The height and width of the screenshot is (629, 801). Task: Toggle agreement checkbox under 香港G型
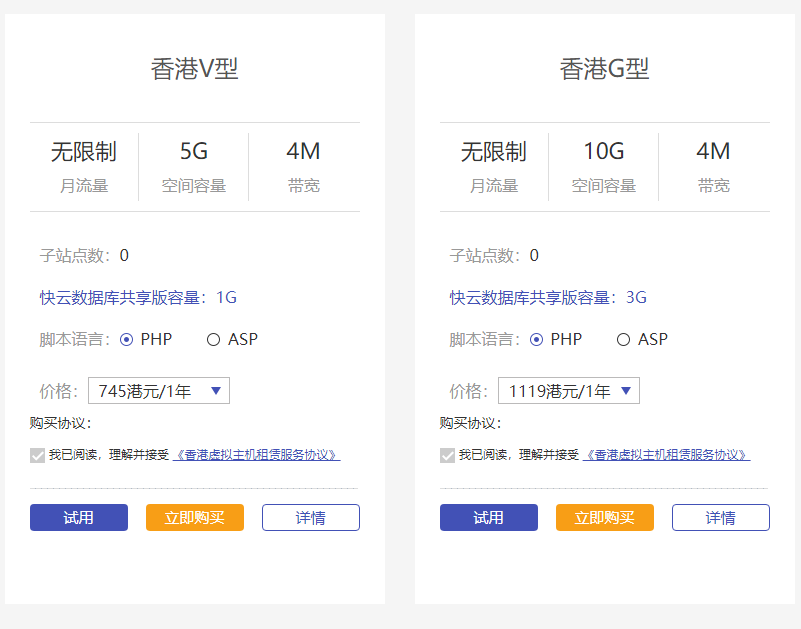pyautogui.click(x=448, y=455)
